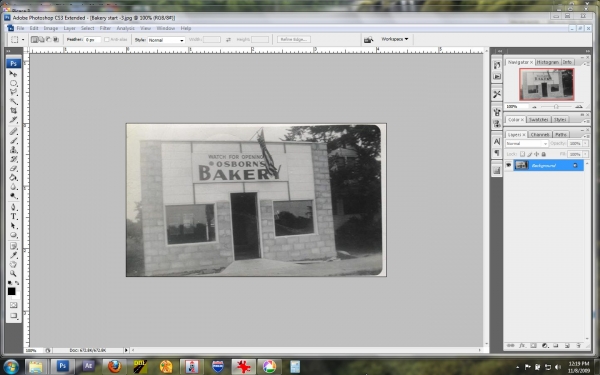
Task: Select the Eyedropper tool
Action: [13, 255]
